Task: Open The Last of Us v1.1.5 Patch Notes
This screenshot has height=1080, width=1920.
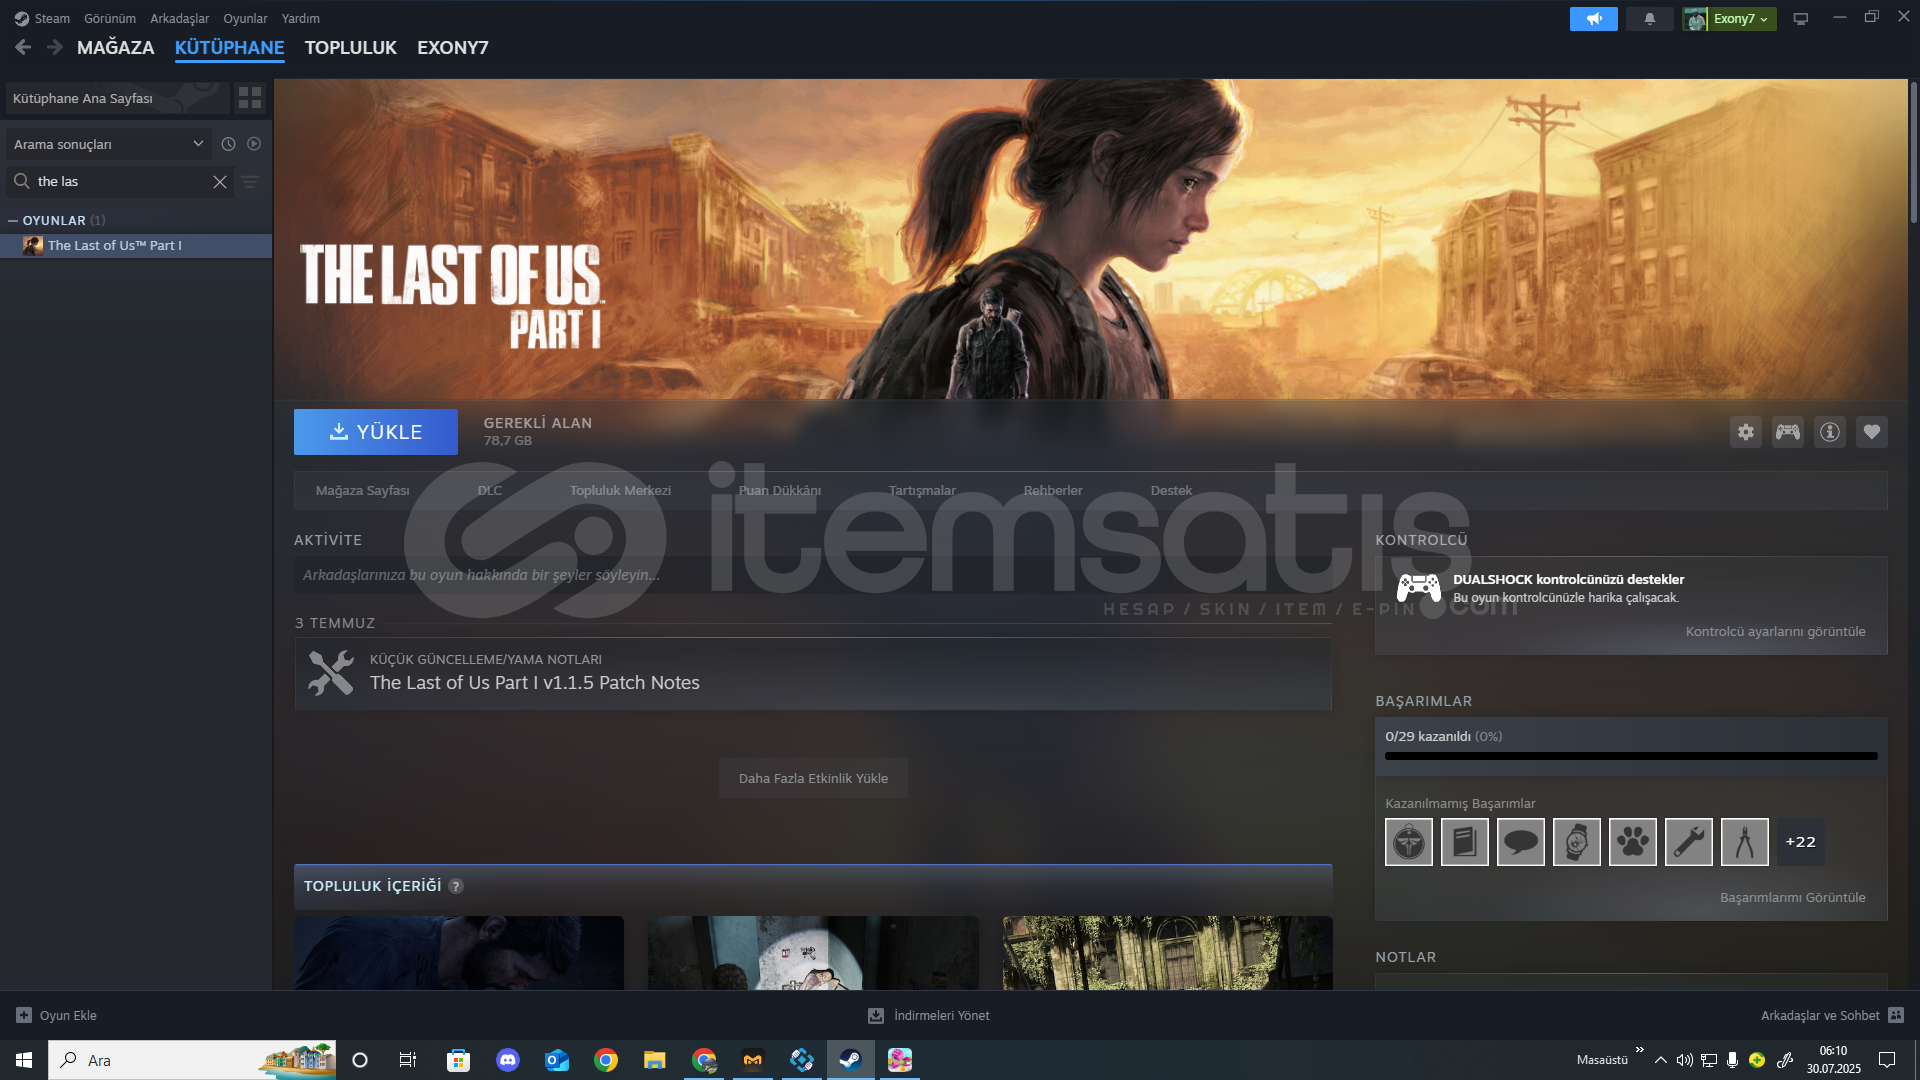Action: pyautogui.click(x=813, y=674)
